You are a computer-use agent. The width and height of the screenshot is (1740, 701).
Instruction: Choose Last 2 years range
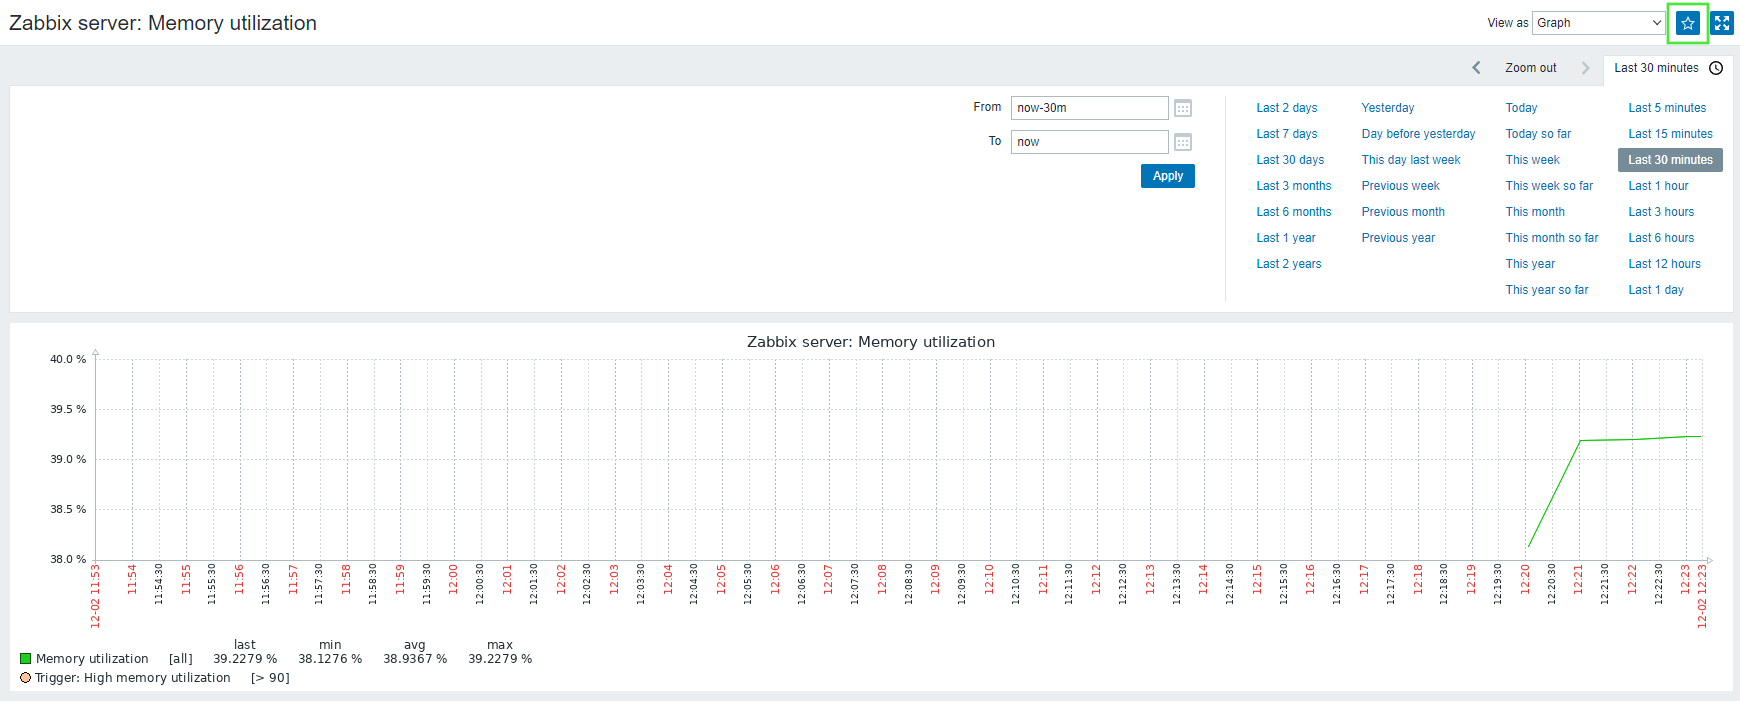click(x=1289, y=264)
